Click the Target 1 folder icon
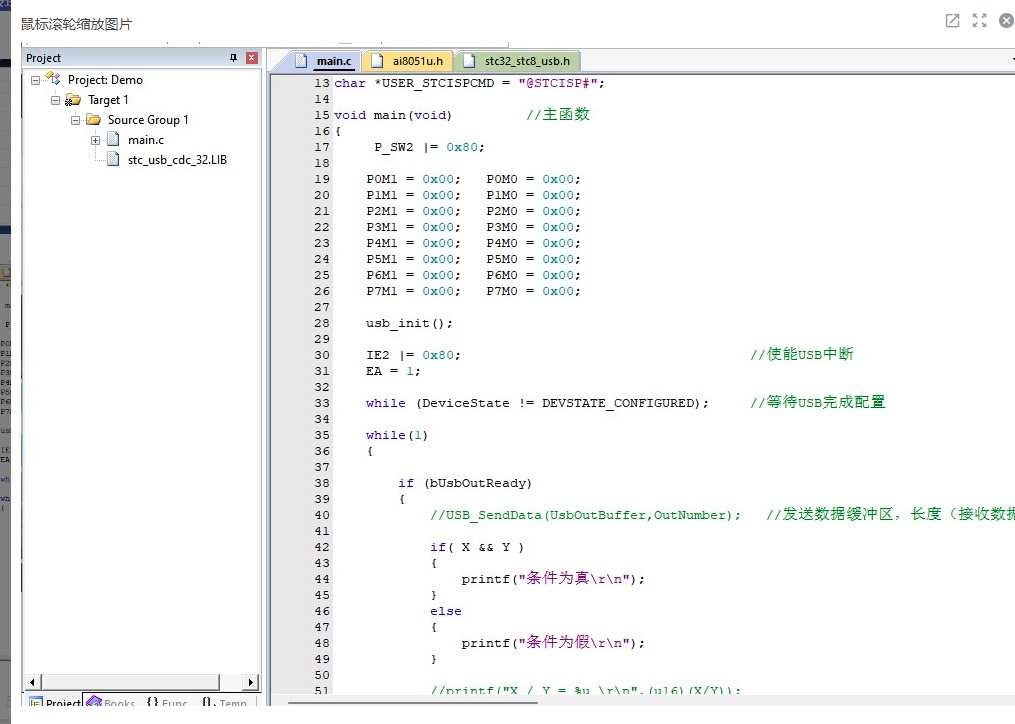Screen dimensions: 1015x724 click(73, 100)
